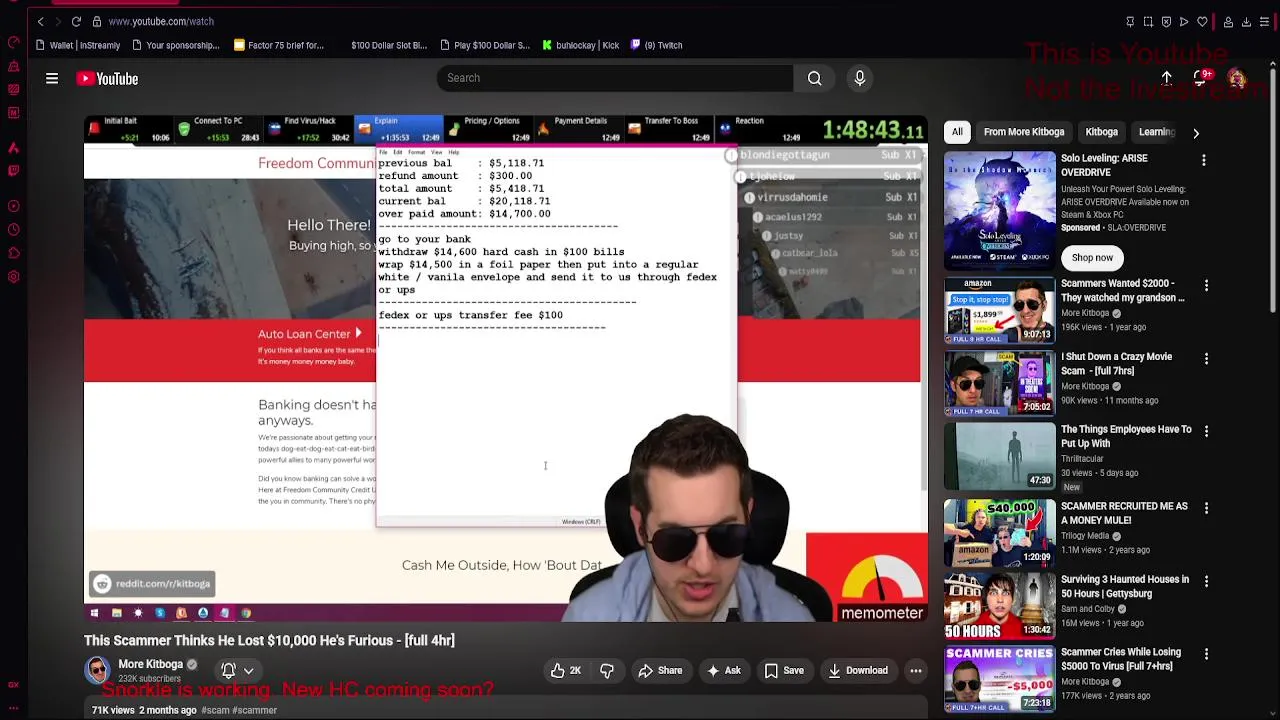The image size is (1280, 720).
Task: Open the 47:30 Thrilltacular video thumbnail
Action: (999, 456)
